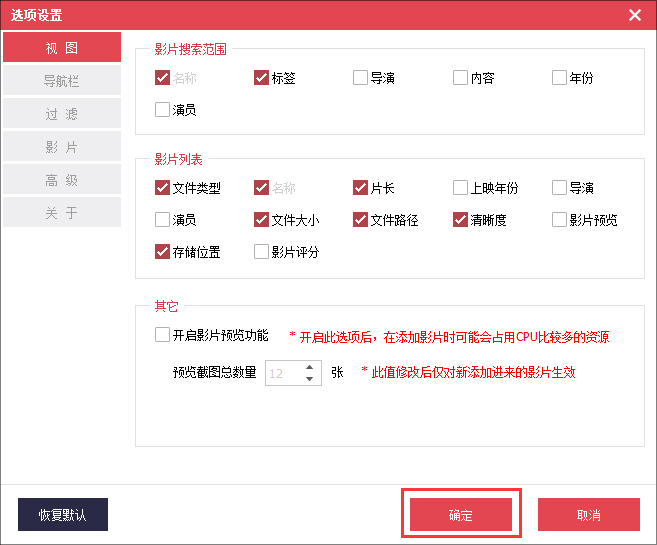
Task: Open the 影片 settings tab
Action: coord(62,147)
